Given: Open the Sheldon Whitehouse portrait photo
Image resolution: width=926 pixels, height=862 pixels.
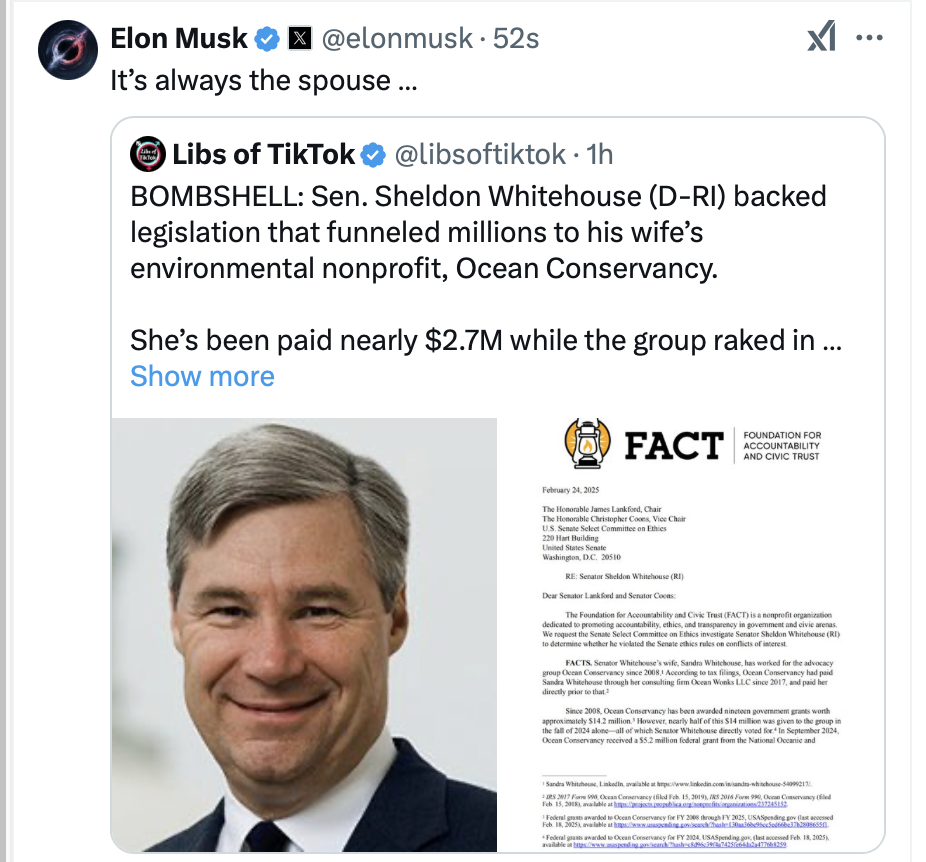Looking at the screenshot, I should tap(303, 635).
